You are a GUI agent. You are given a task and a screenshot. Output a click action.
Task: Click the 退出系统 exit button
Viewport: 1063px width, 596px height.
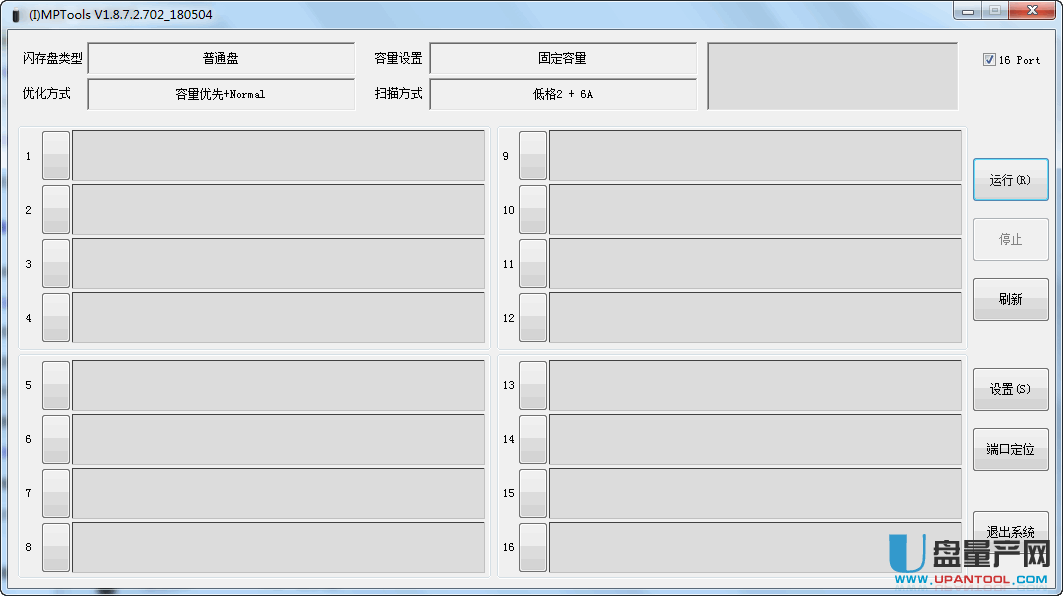tap(1010, 531)
